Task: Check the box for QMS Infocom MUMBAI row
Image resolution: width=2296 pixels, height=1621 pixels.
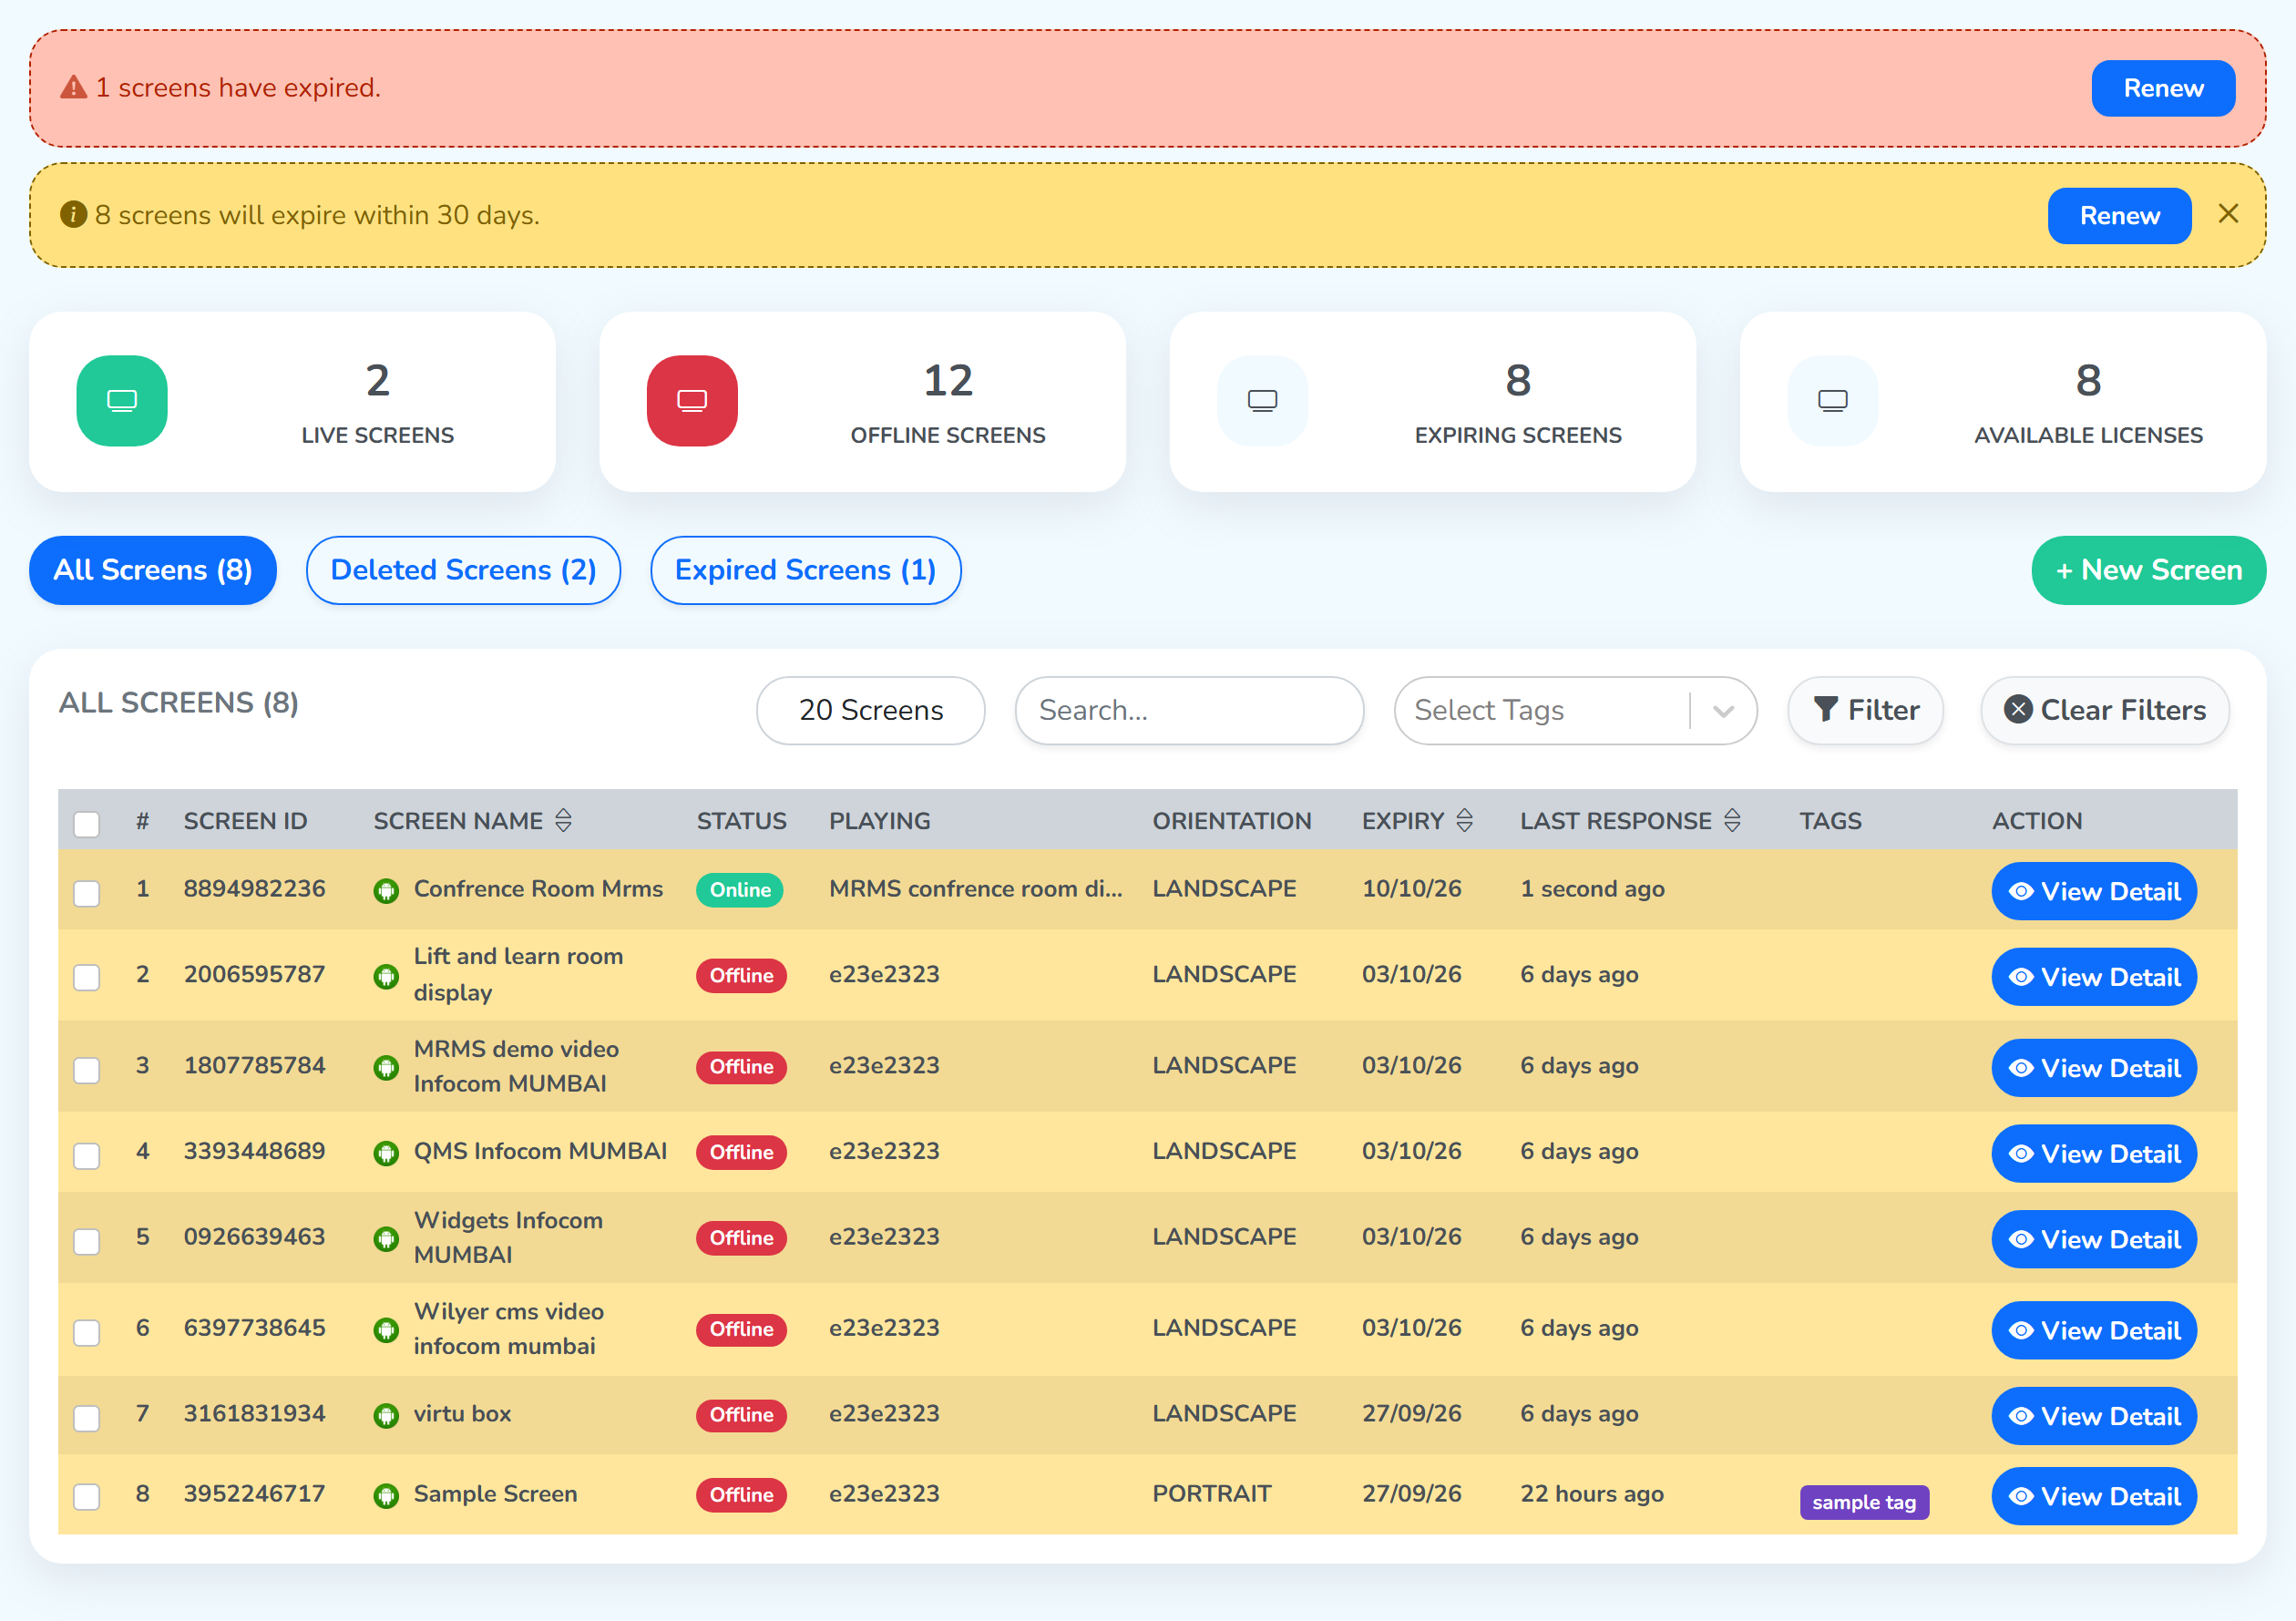Action: [87, 1155]
